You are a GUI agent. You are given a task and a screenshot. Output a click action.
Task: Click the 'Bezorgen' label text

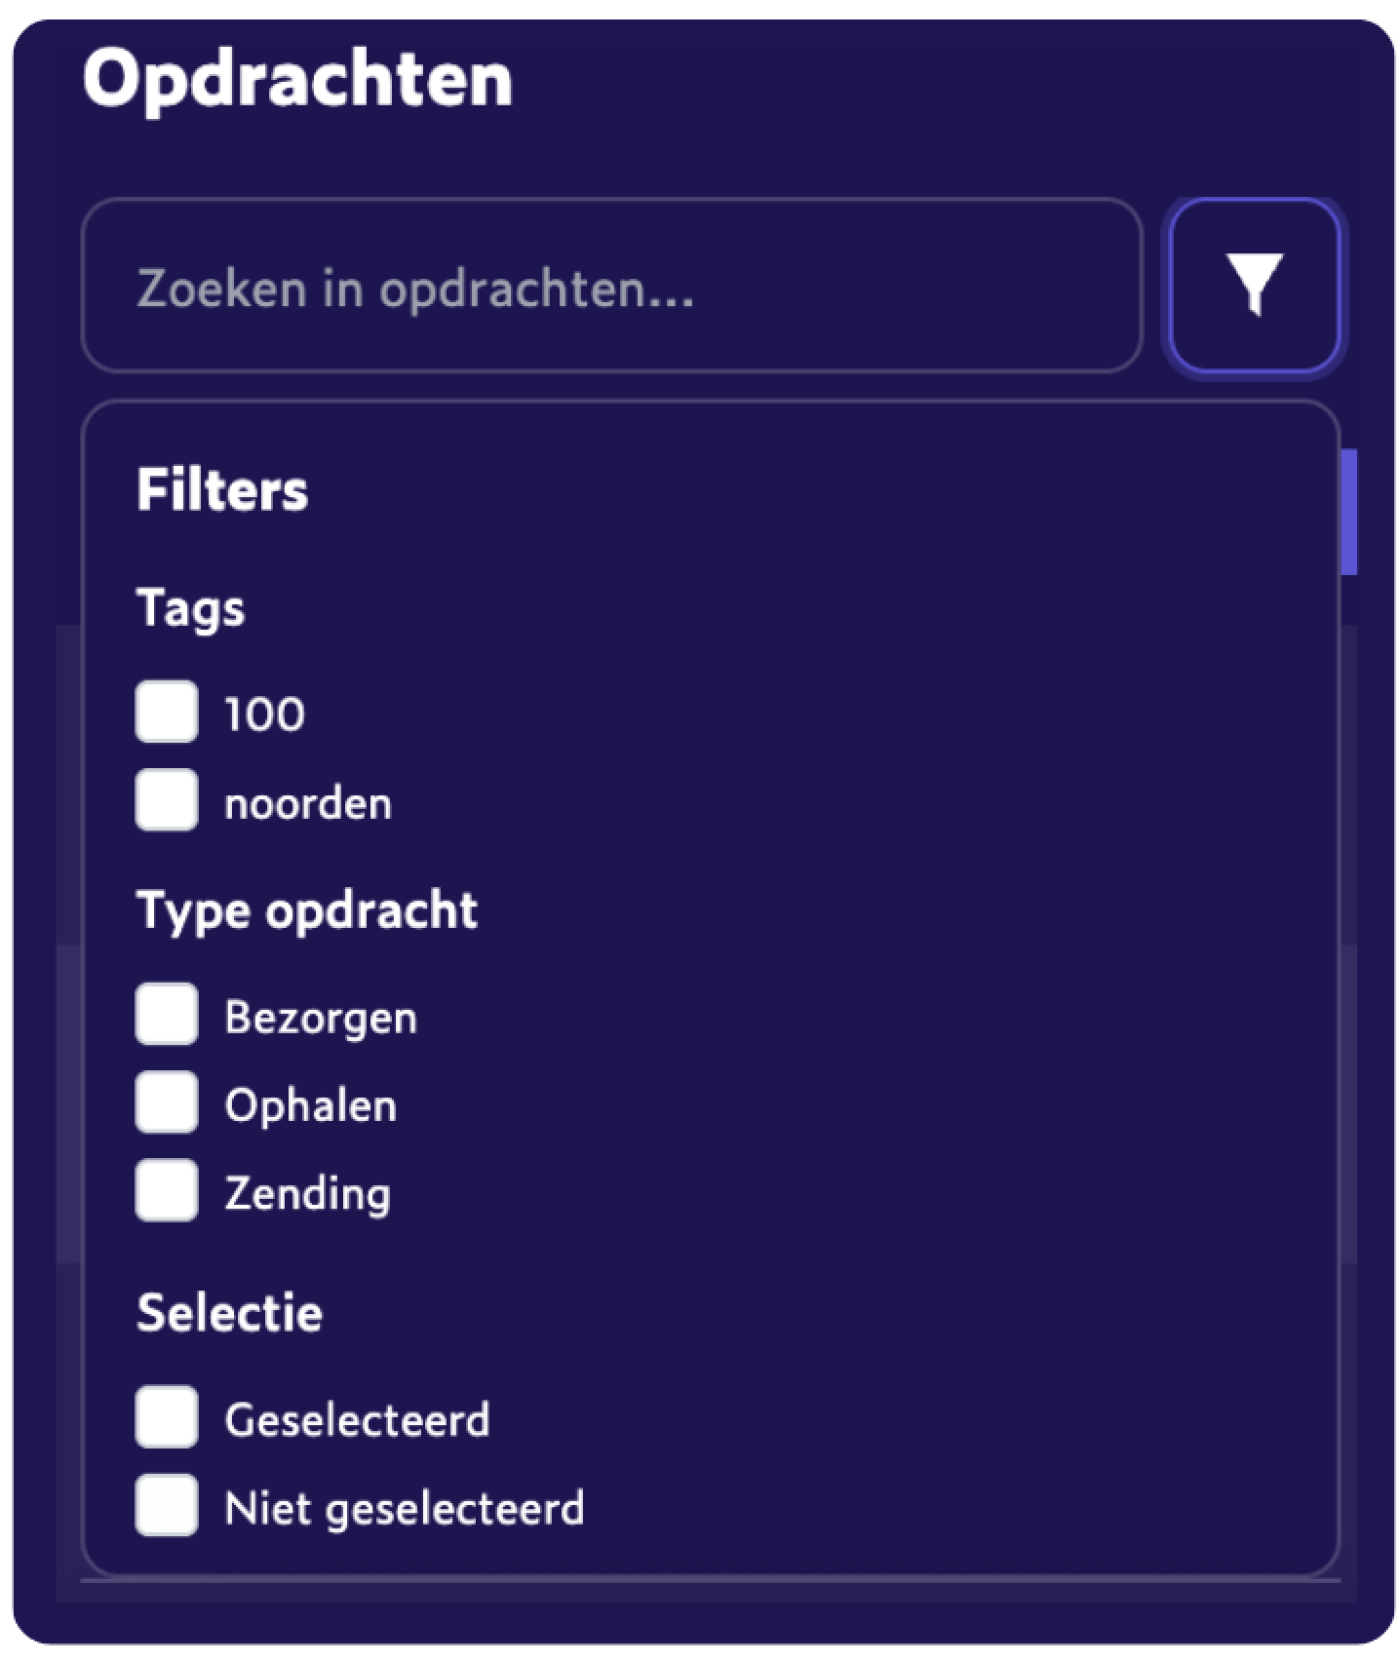point(321,1018)
